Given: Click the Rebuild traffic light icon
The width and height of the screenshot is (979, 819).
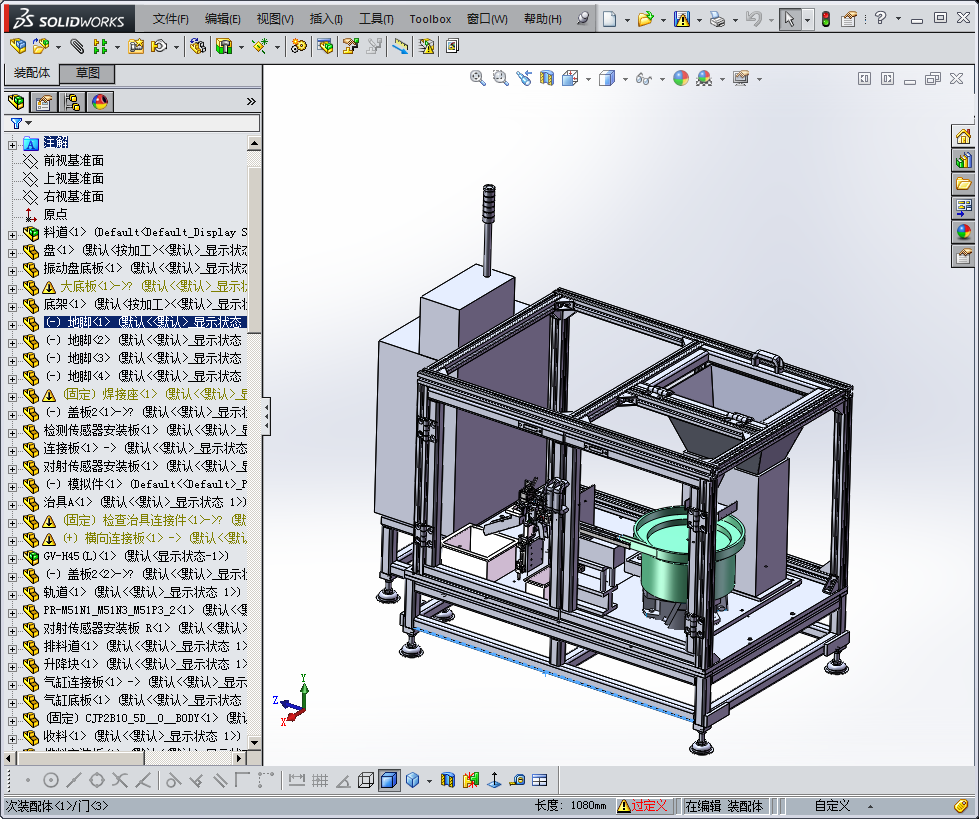Looking at the screenshot, I should 825,18.
